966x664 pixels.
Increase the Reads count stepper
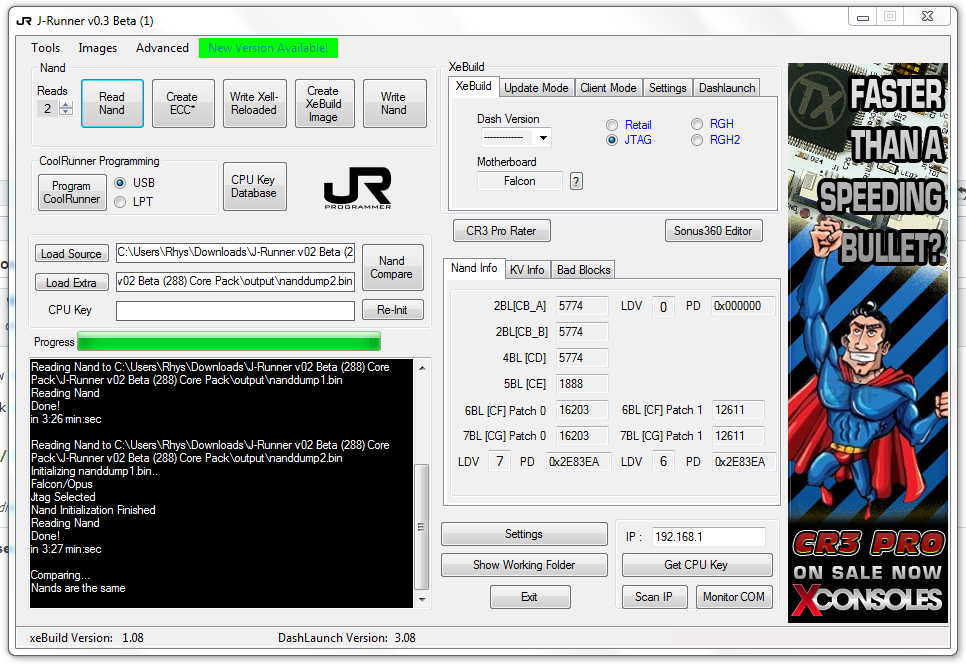(66, 105)
